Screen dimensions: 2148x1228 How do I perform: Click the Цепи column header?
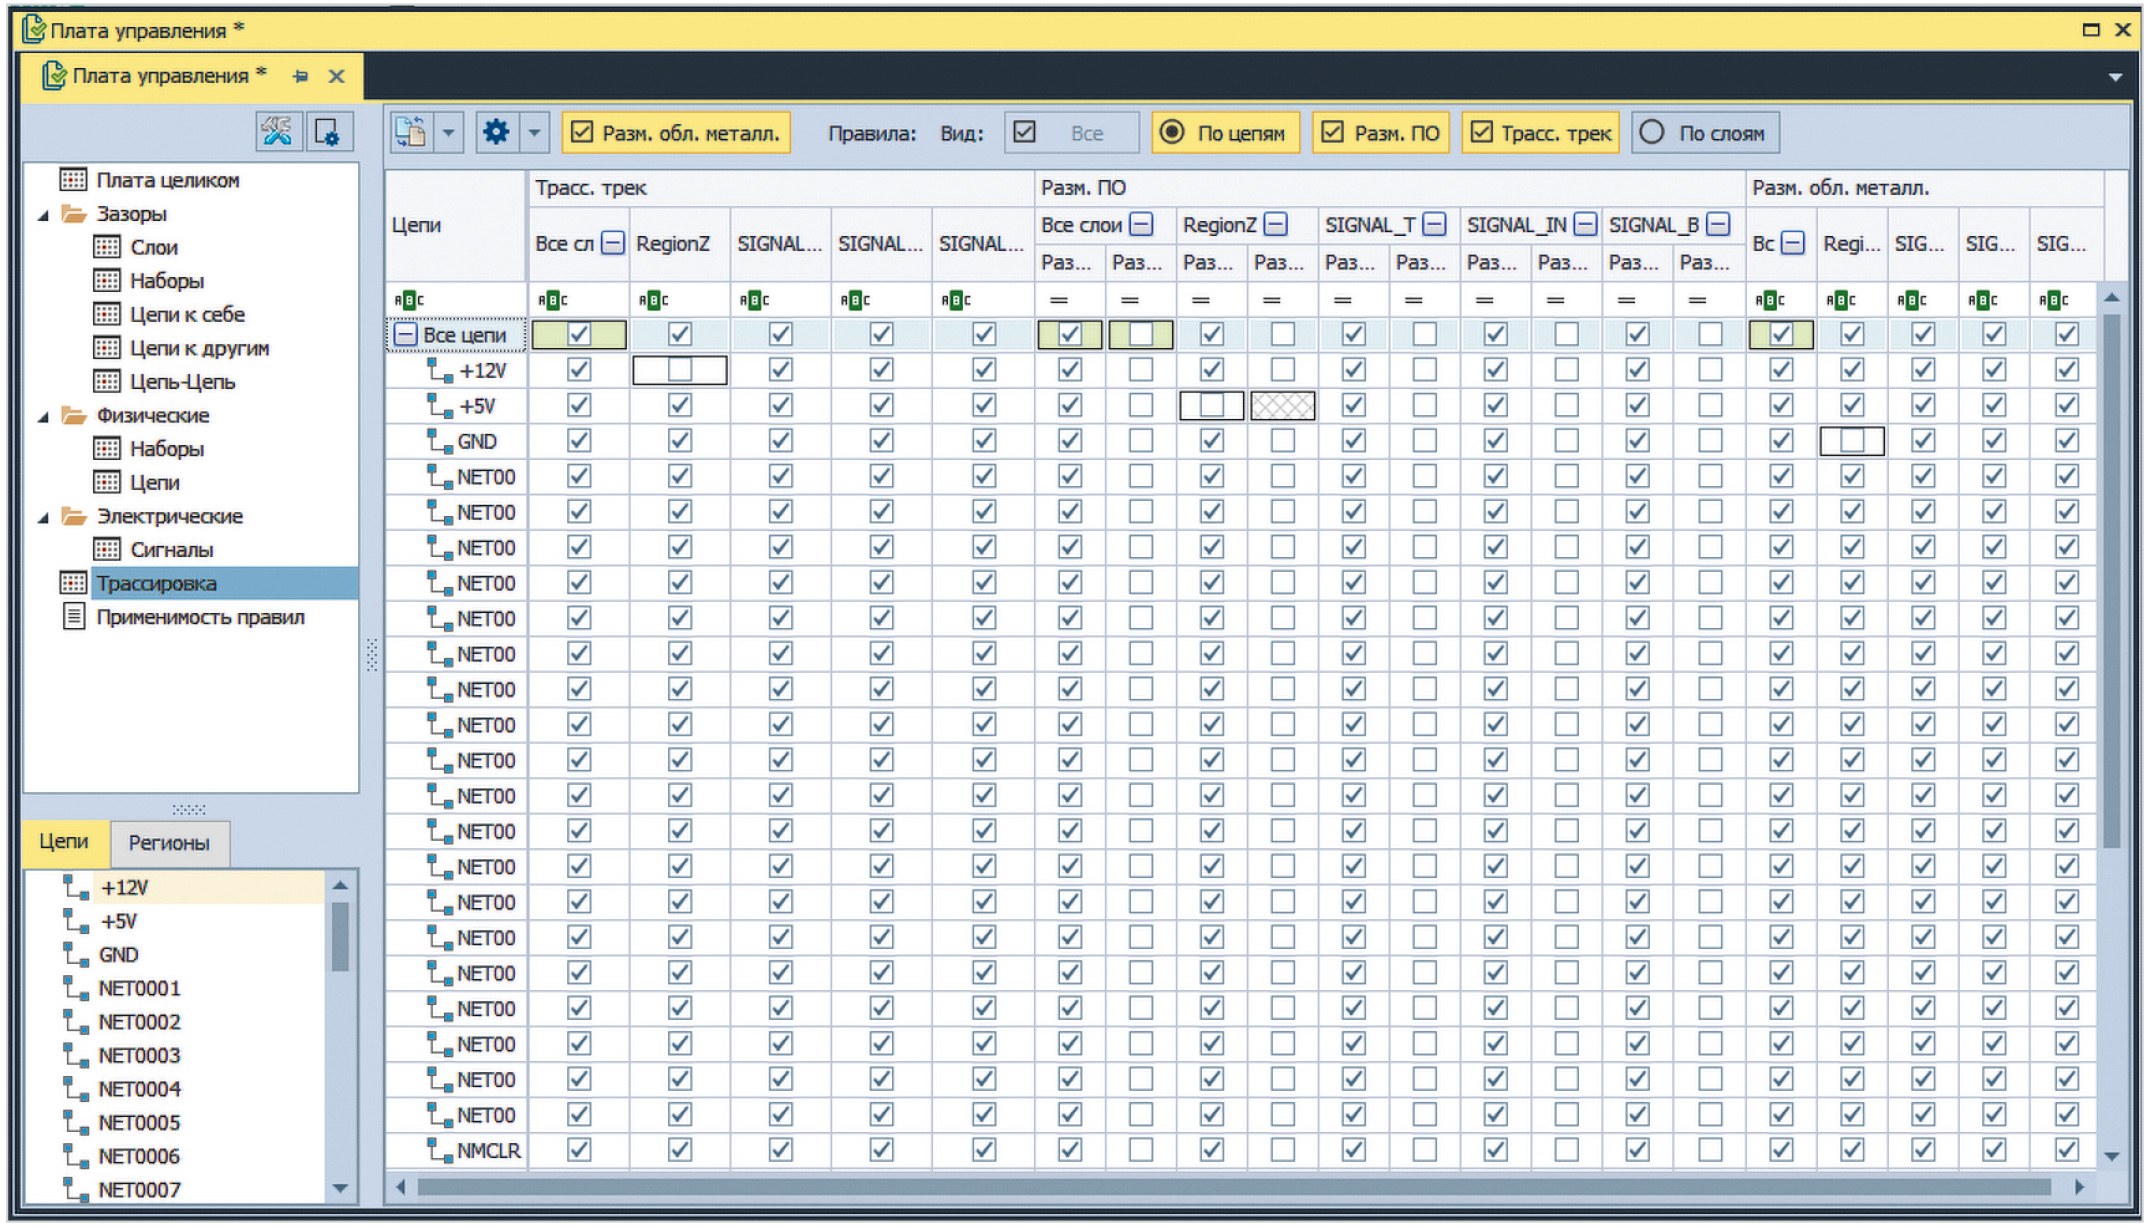tap(456, 225)
